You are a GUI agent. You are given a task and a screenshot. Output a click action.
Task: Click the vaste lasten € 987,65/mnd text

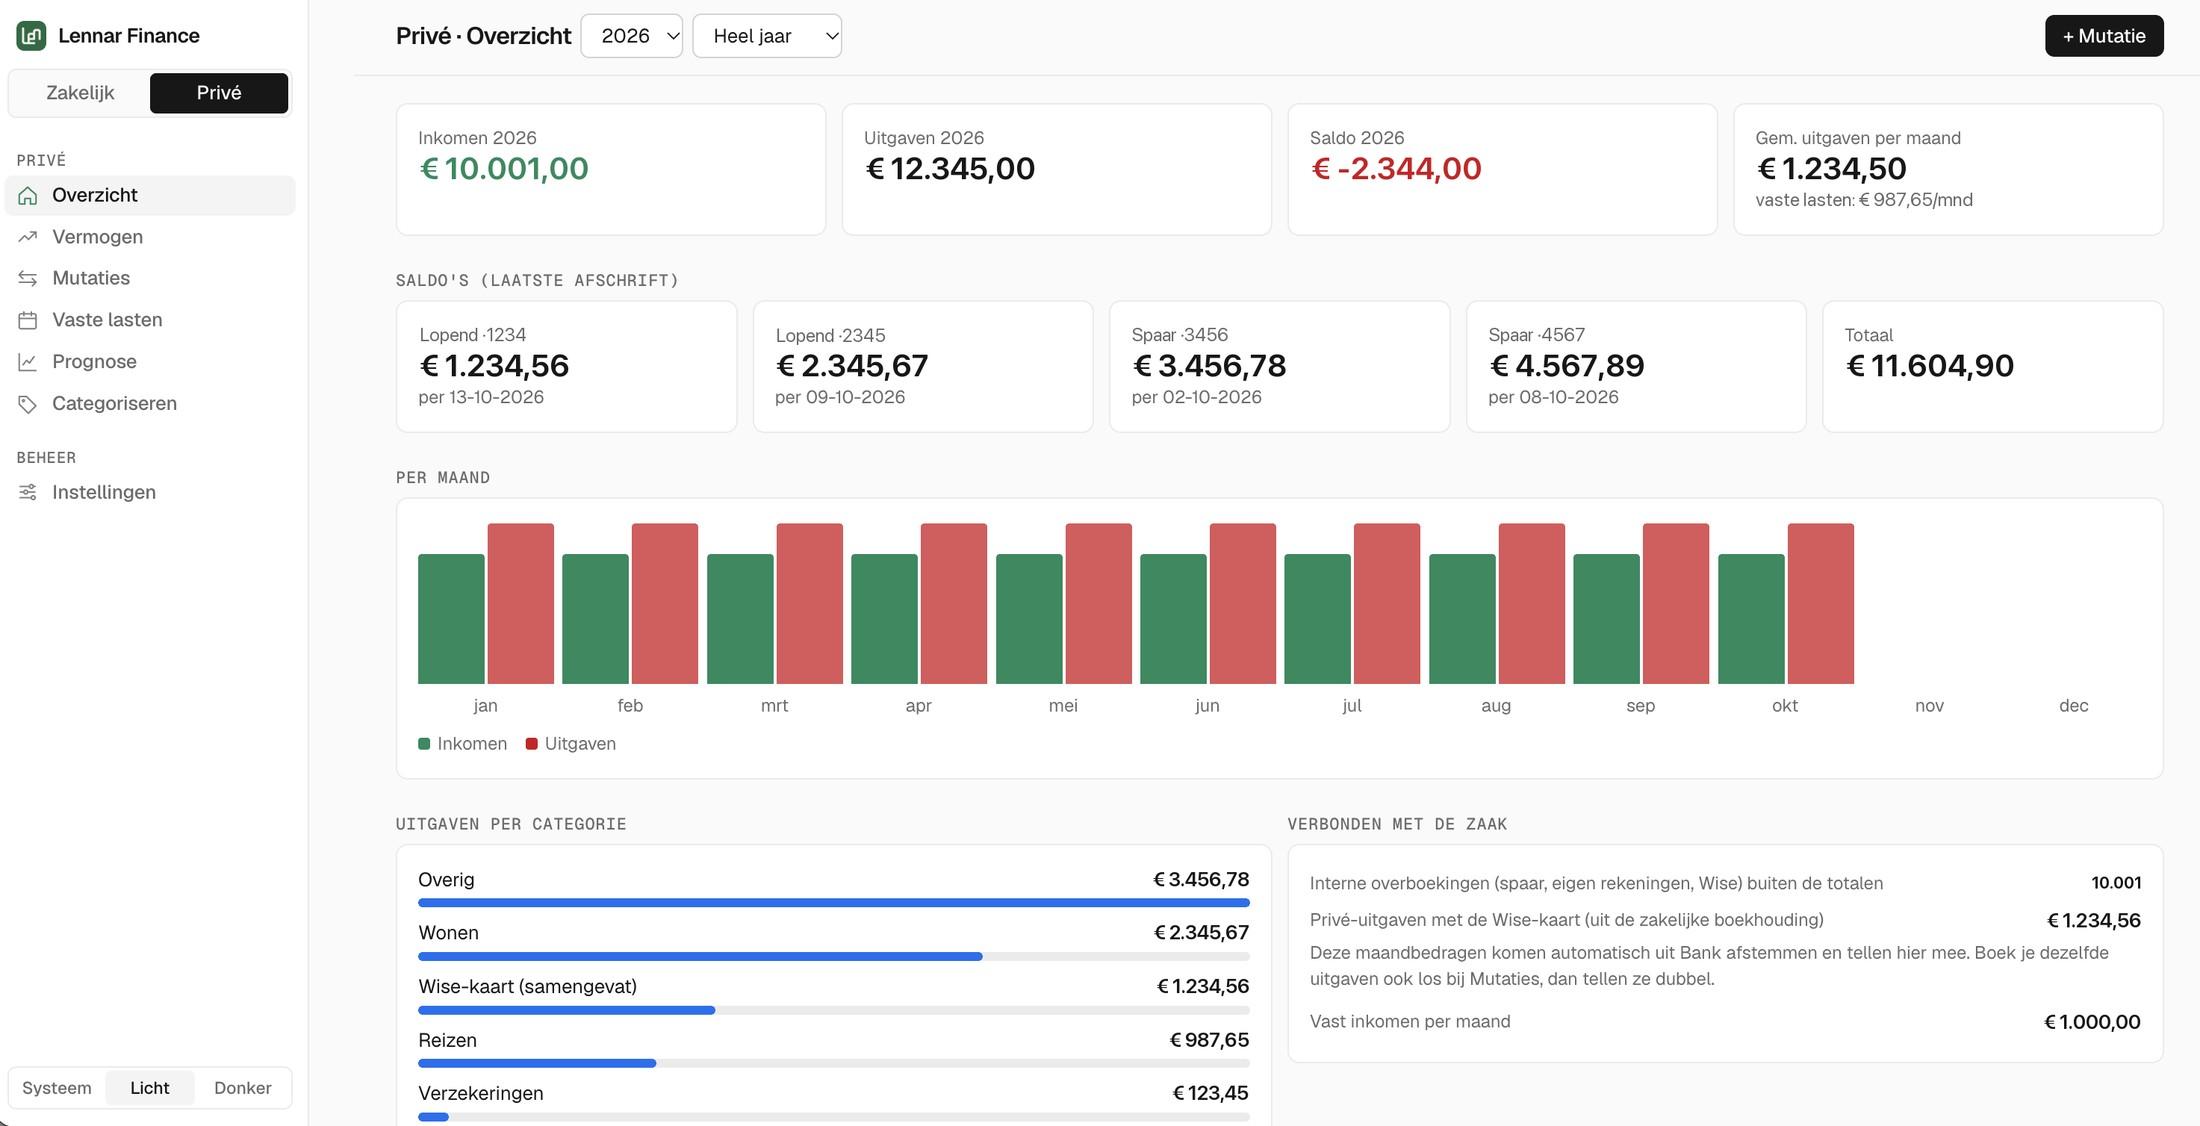1864,200
